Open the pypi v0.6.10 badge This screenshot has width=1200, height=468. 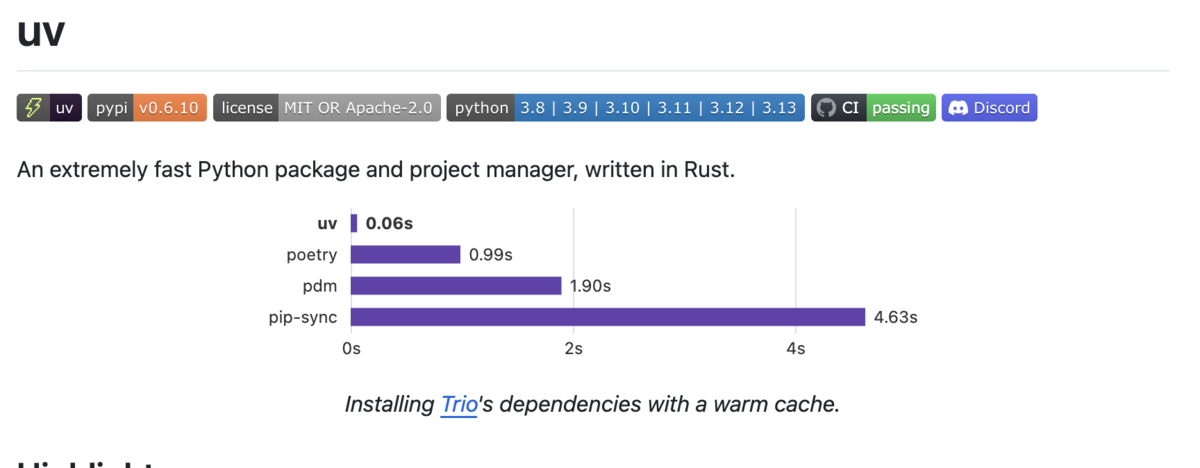147,107
